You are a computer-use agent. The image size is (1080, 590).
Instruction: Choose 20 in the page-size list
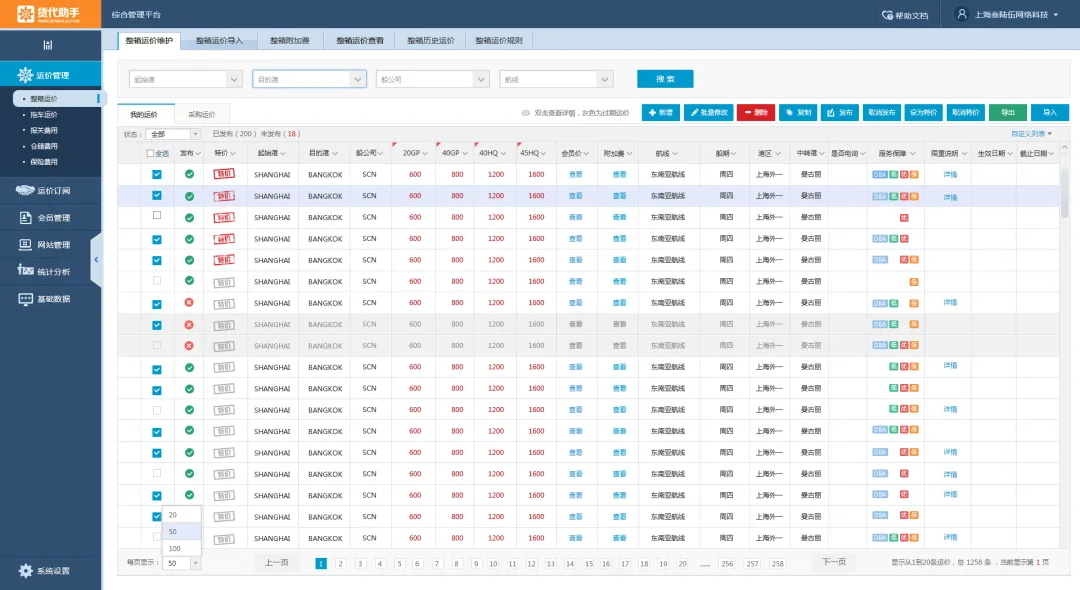point(182,515)
